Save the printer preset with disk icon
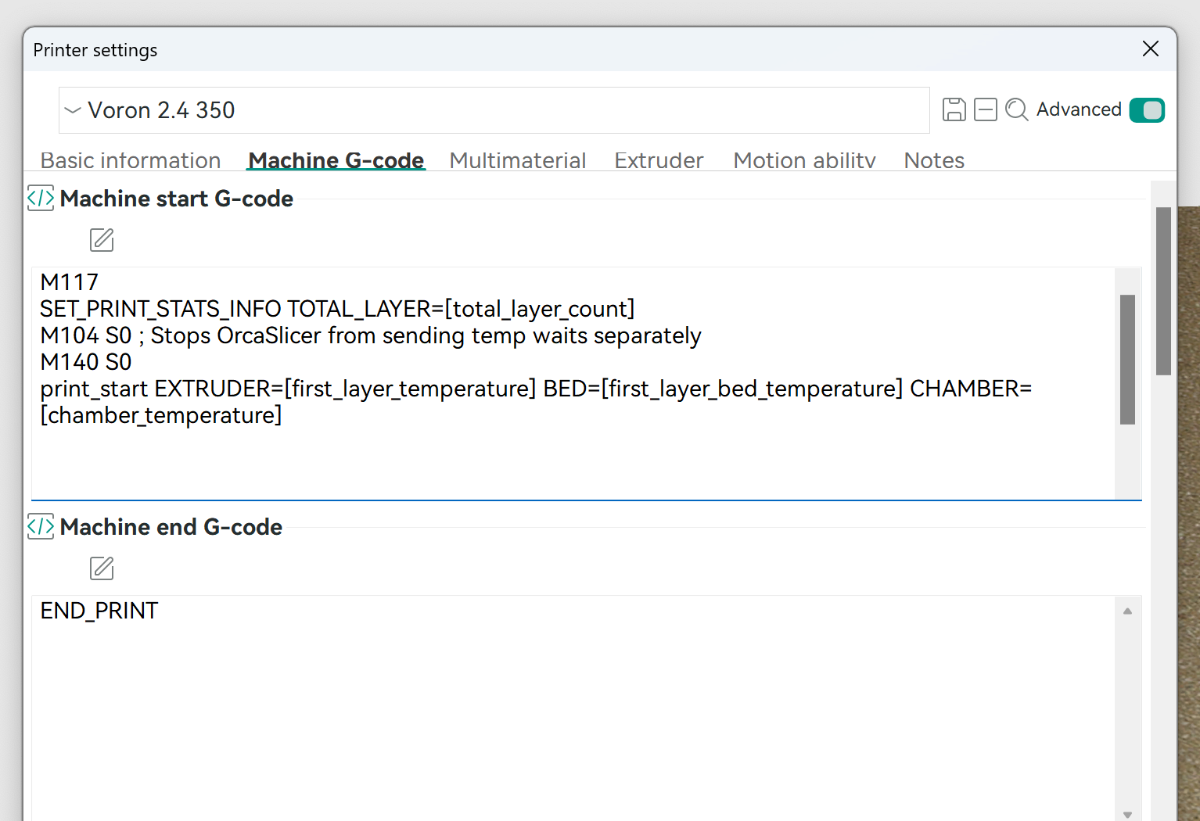Image resolution: width=1200 pixels, height=821 pixels. (x=954, y=110)
